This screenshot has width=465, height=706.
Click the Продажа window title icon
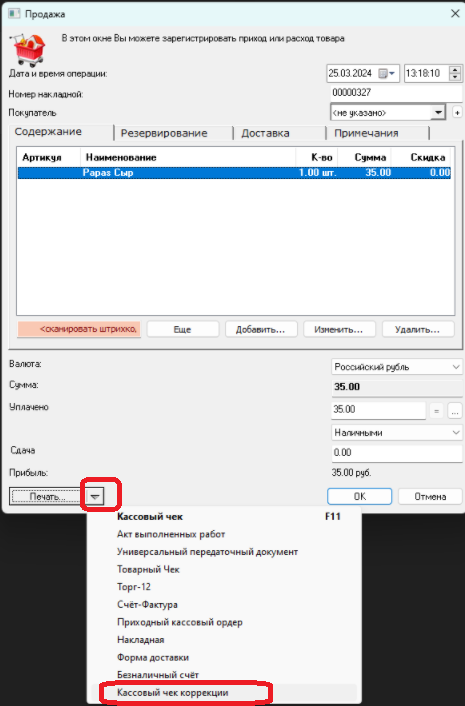(14, 14)
